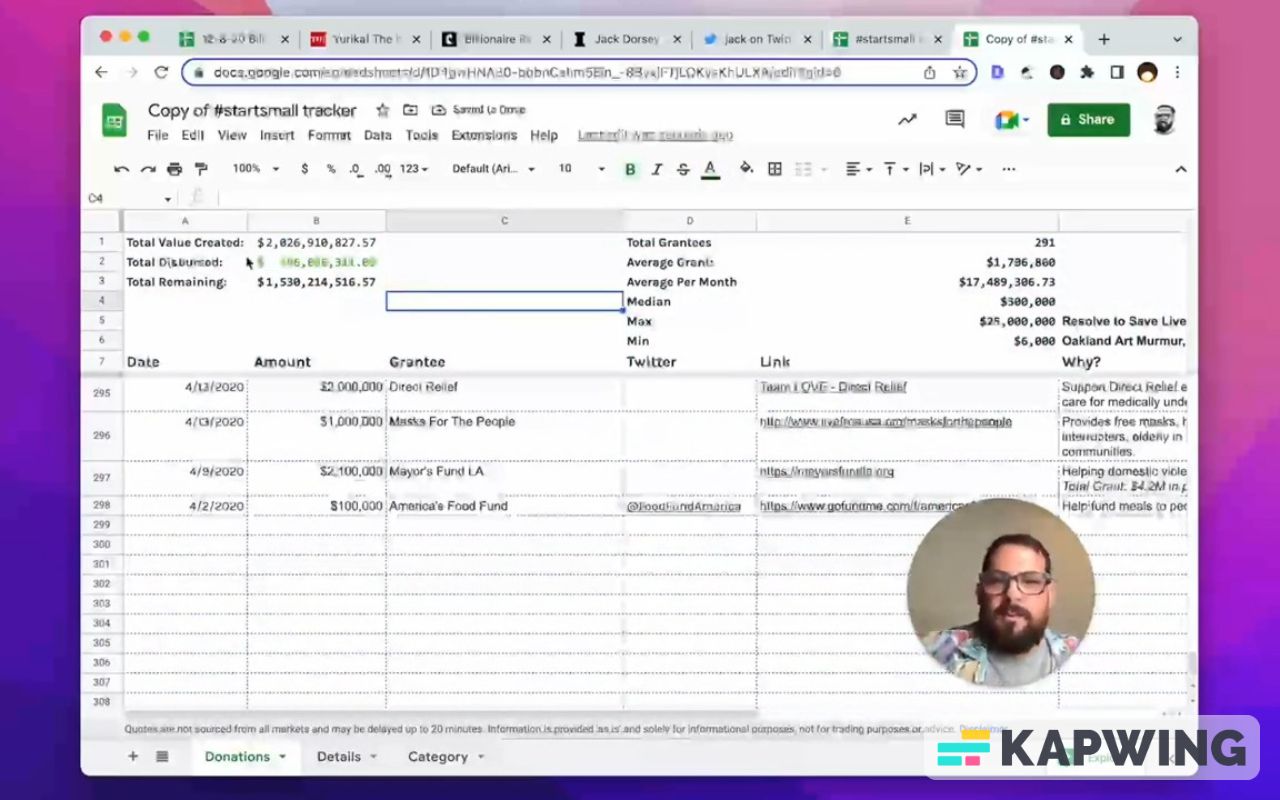
Task: Select the Donations sheet tab
Action: click(245, 757)
